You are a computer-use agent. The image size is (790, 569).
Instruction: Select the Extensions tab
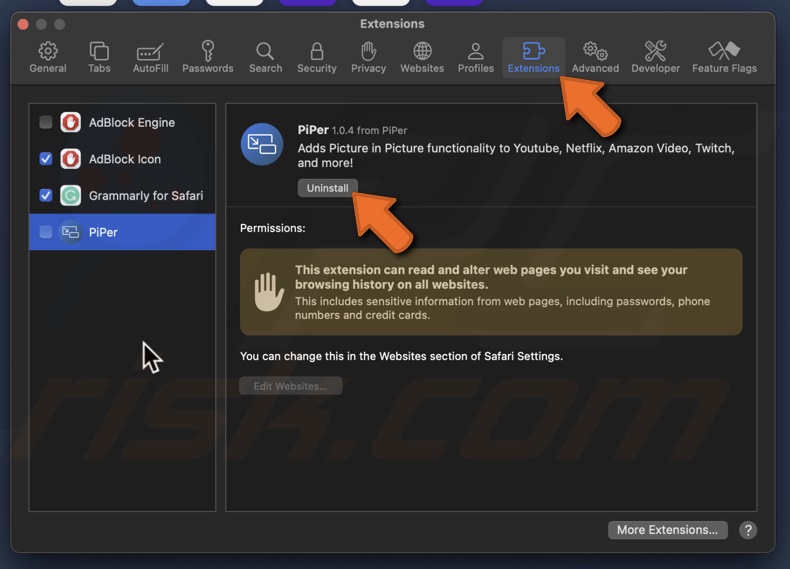[534, 57]
